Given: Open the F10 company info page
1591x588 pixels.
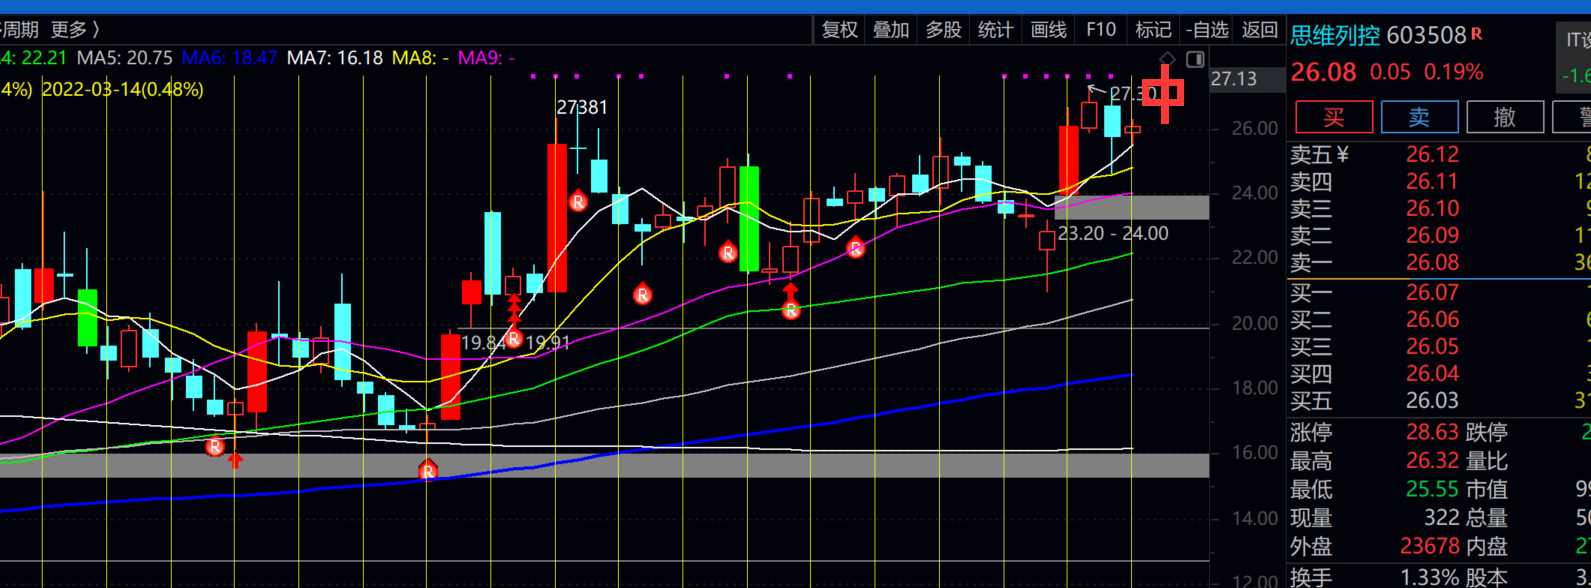Looking at the screenshot, I should point(1100,30).
